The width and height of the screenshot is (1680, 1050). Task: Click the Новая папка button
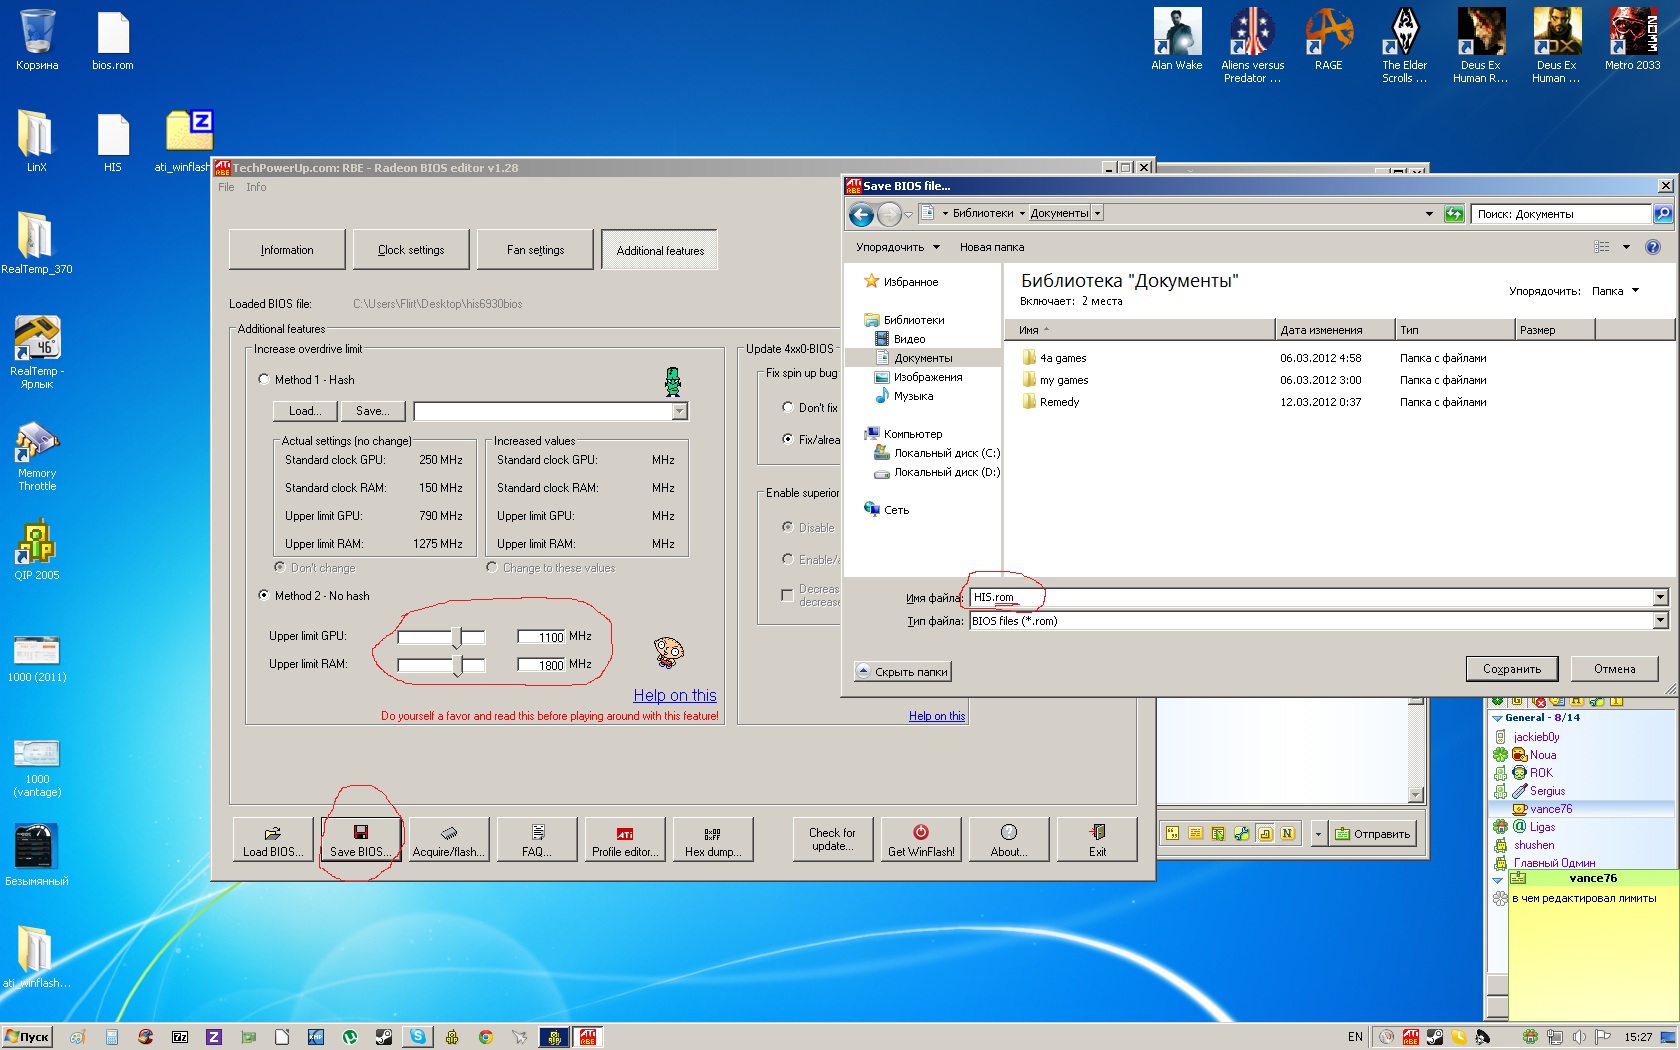992,247
